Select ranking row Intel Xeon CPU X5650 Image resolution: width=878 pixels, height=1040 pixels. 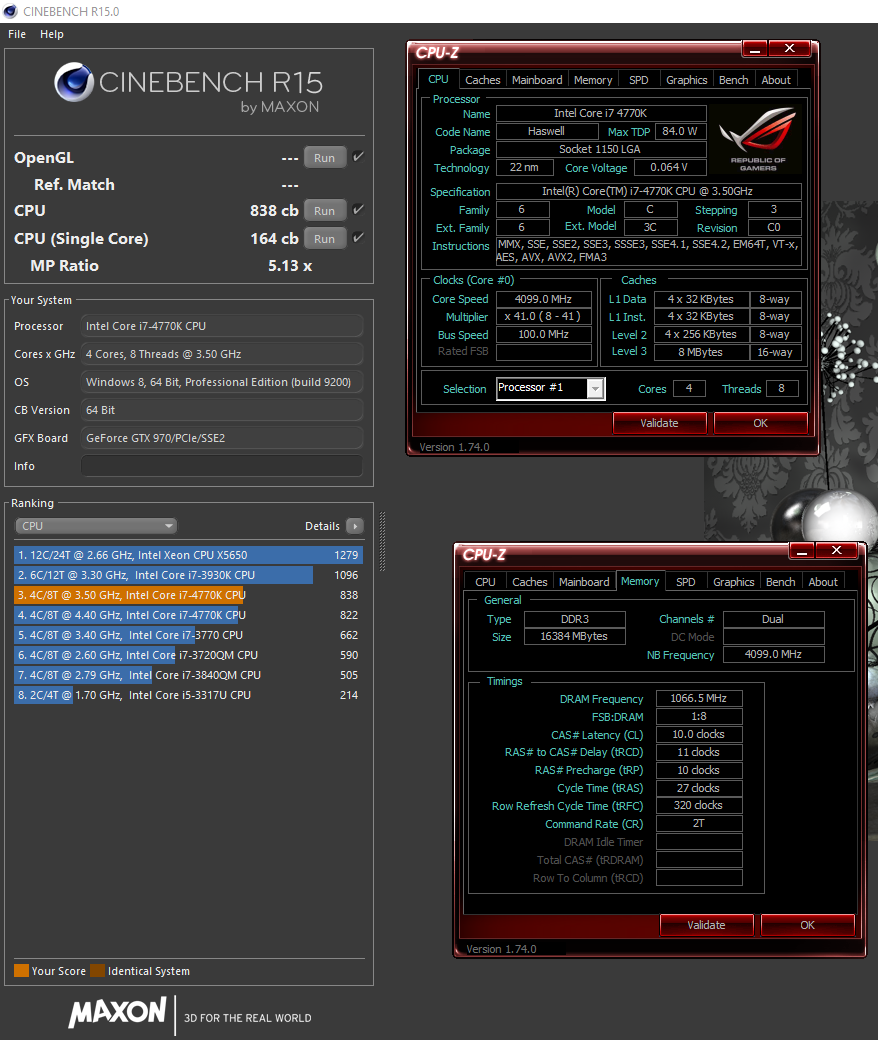188,555
